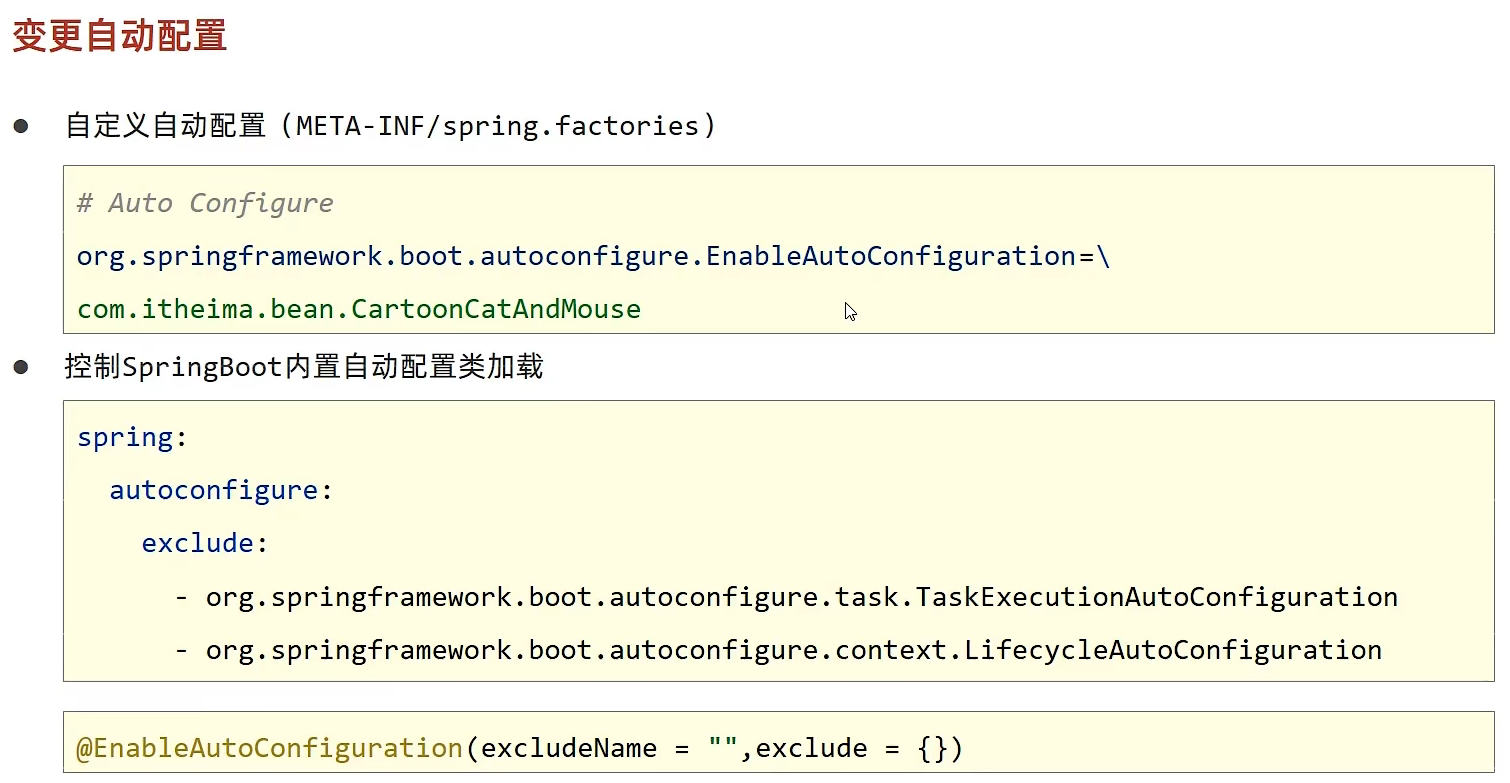Screen dimensions: 1510x783
Task: Click text 控制SpringBoot内置自动配置类加载
Action: point(304,366)
